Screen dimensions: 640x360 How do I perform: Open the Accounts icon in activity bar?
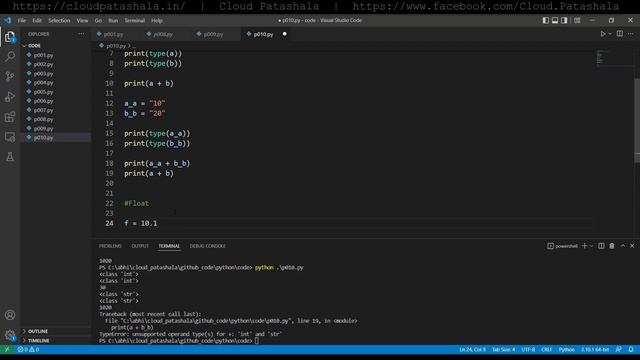pyautogui.click(x=10, y=315)
